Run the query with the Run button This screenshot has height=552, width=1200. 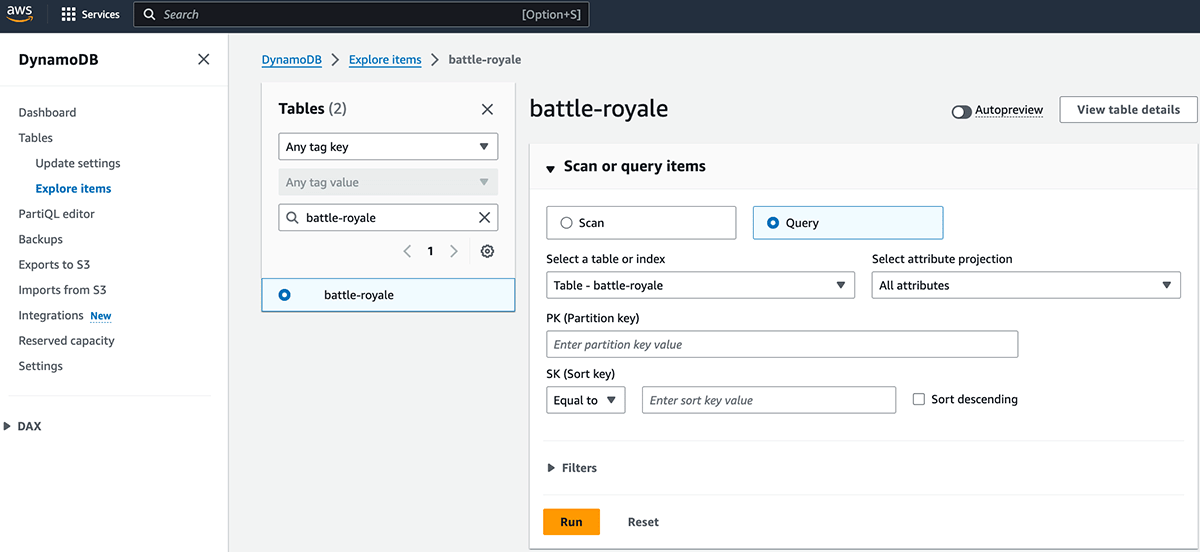point(571,522)
